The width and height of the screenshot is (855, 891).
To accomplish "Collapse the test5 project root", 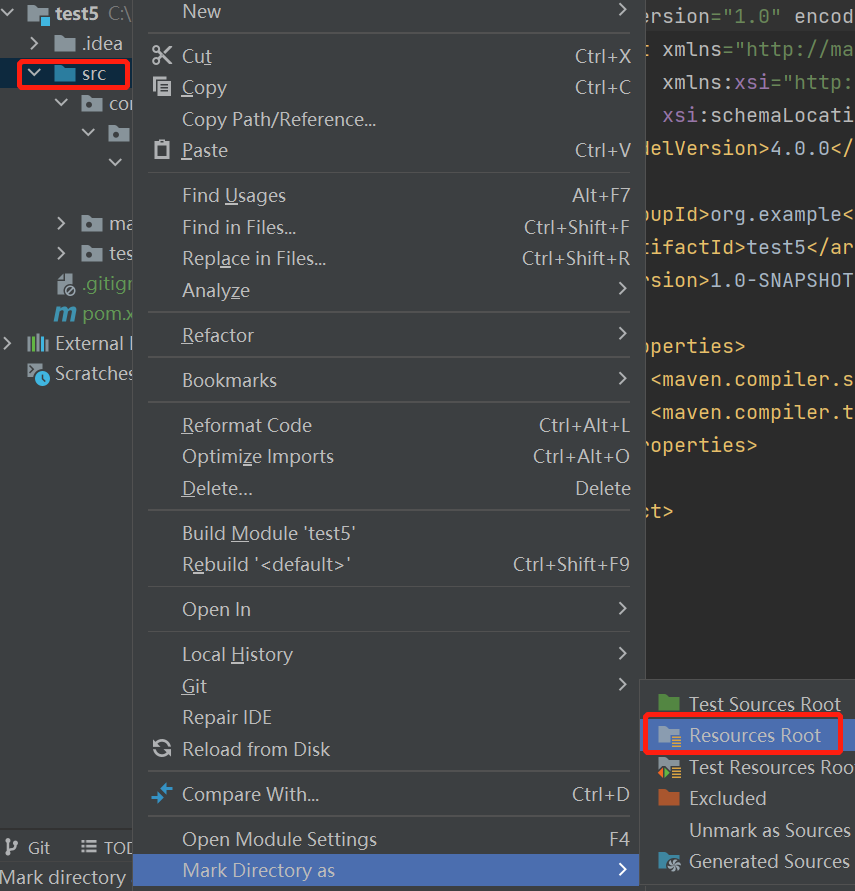I will click(8, 12).
